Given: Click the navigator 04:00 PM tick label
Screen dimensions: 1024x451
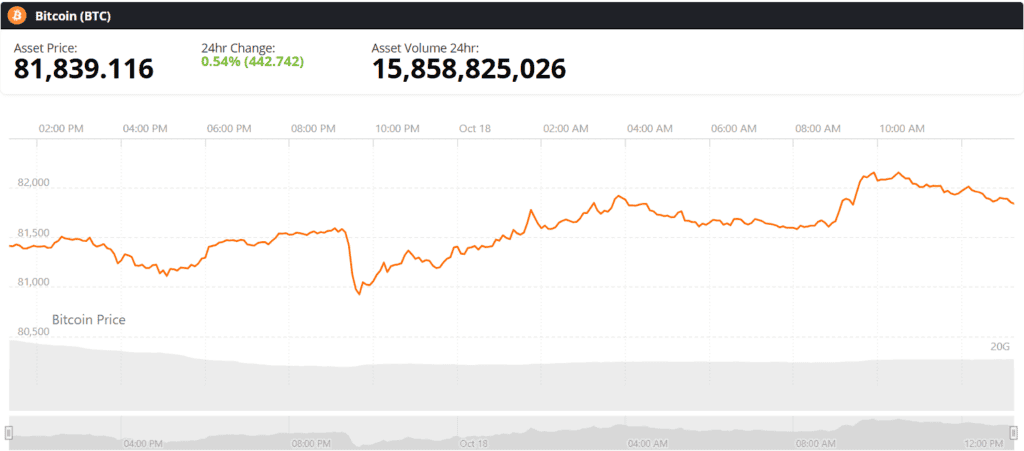Looking at the screenshot, I should 143,443.
